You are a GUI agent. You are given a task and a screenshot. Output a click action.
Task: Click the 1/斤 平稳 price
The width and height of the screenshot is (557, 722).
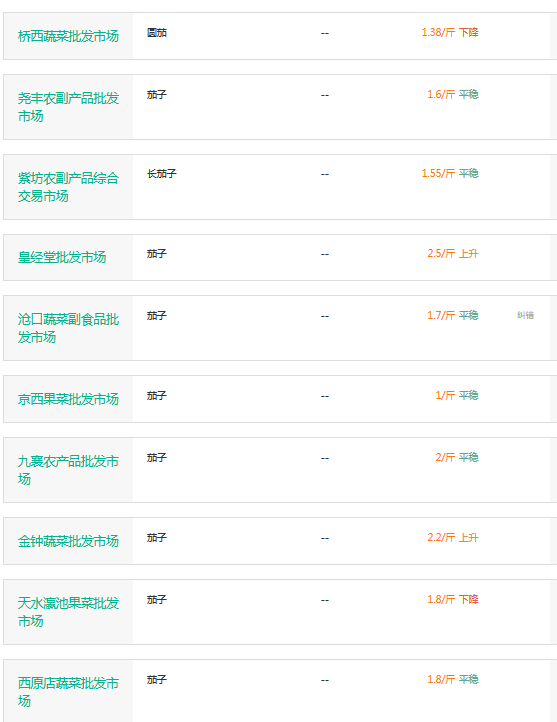pos(457,395)
